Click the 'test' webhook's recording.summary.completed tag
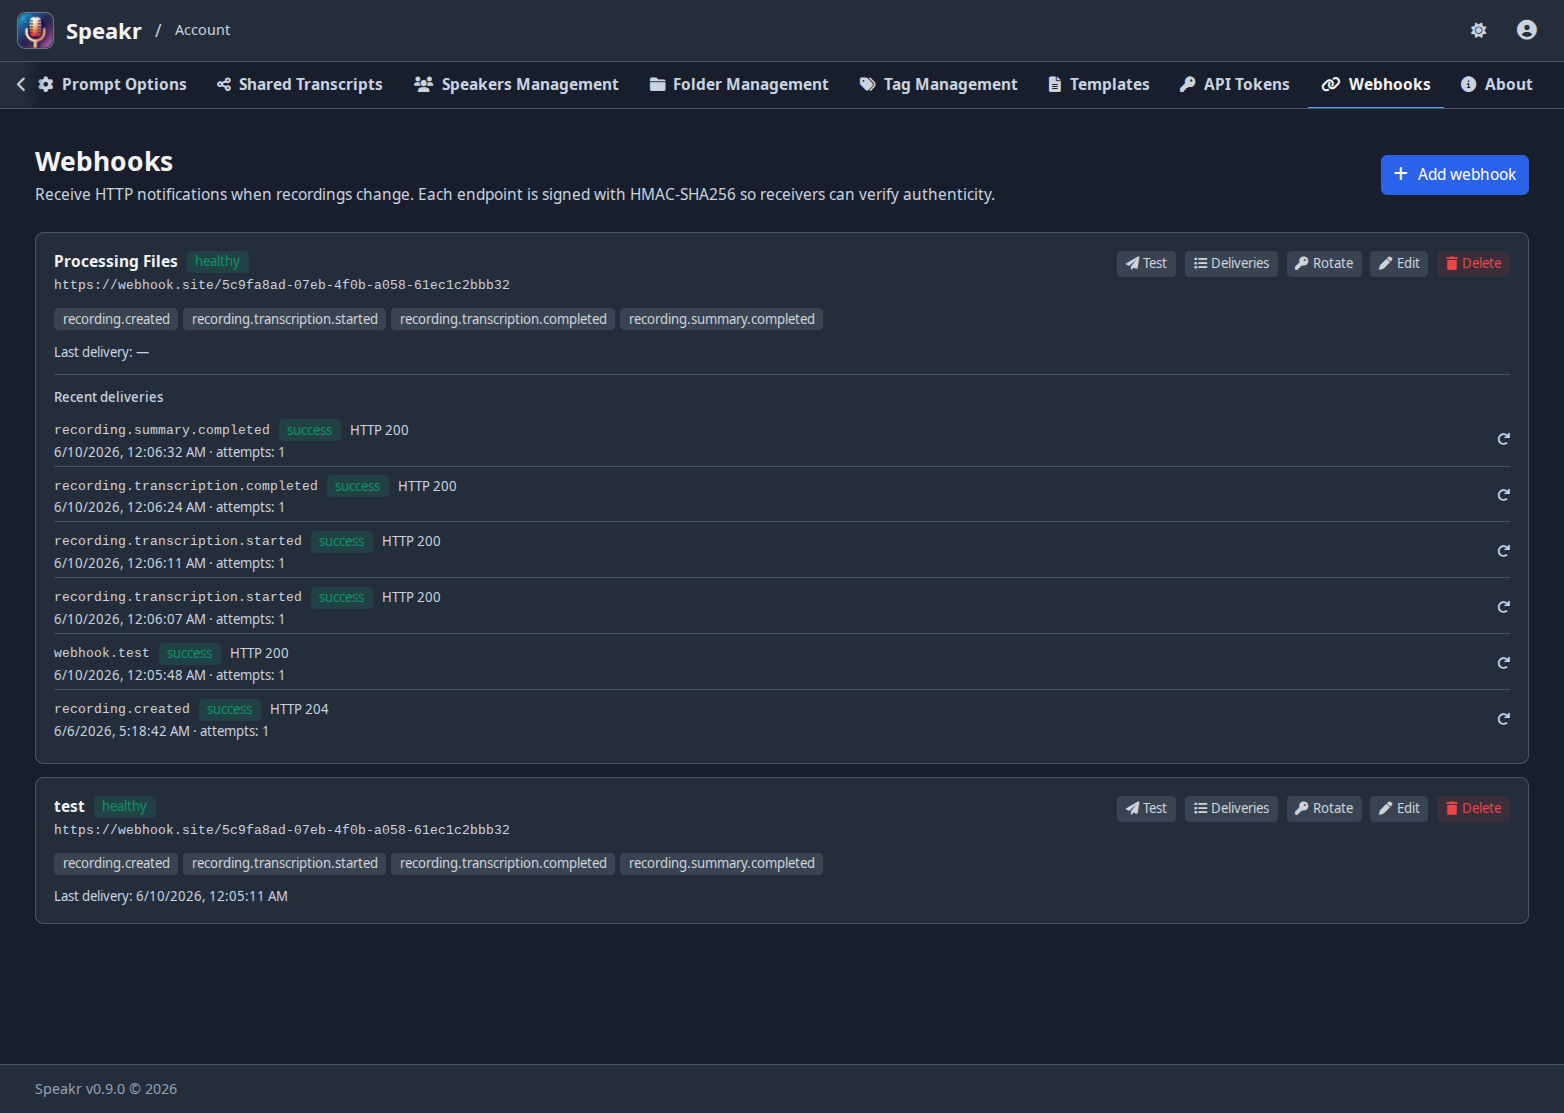The width and height of the screenshot is (1564, 1113). click(x=722, y=863)
